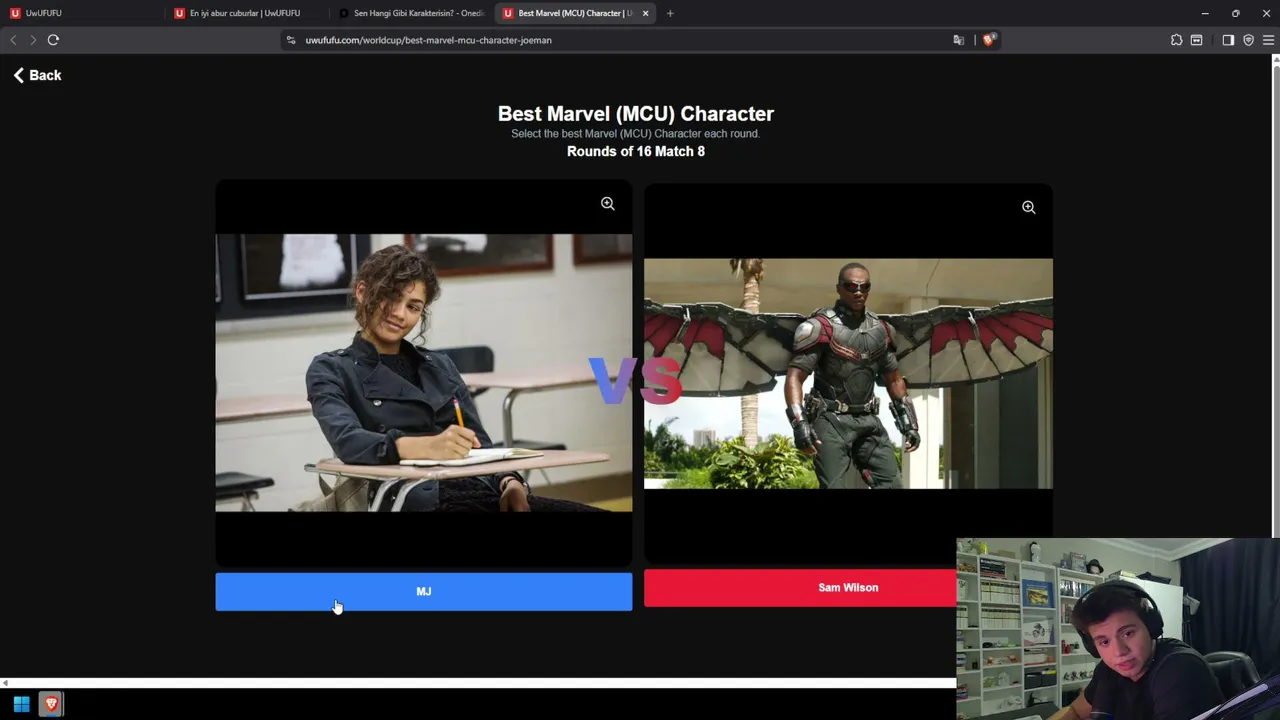Reload the current page
The height and width of the screenshot is (720, 1280).
(53, 40)
